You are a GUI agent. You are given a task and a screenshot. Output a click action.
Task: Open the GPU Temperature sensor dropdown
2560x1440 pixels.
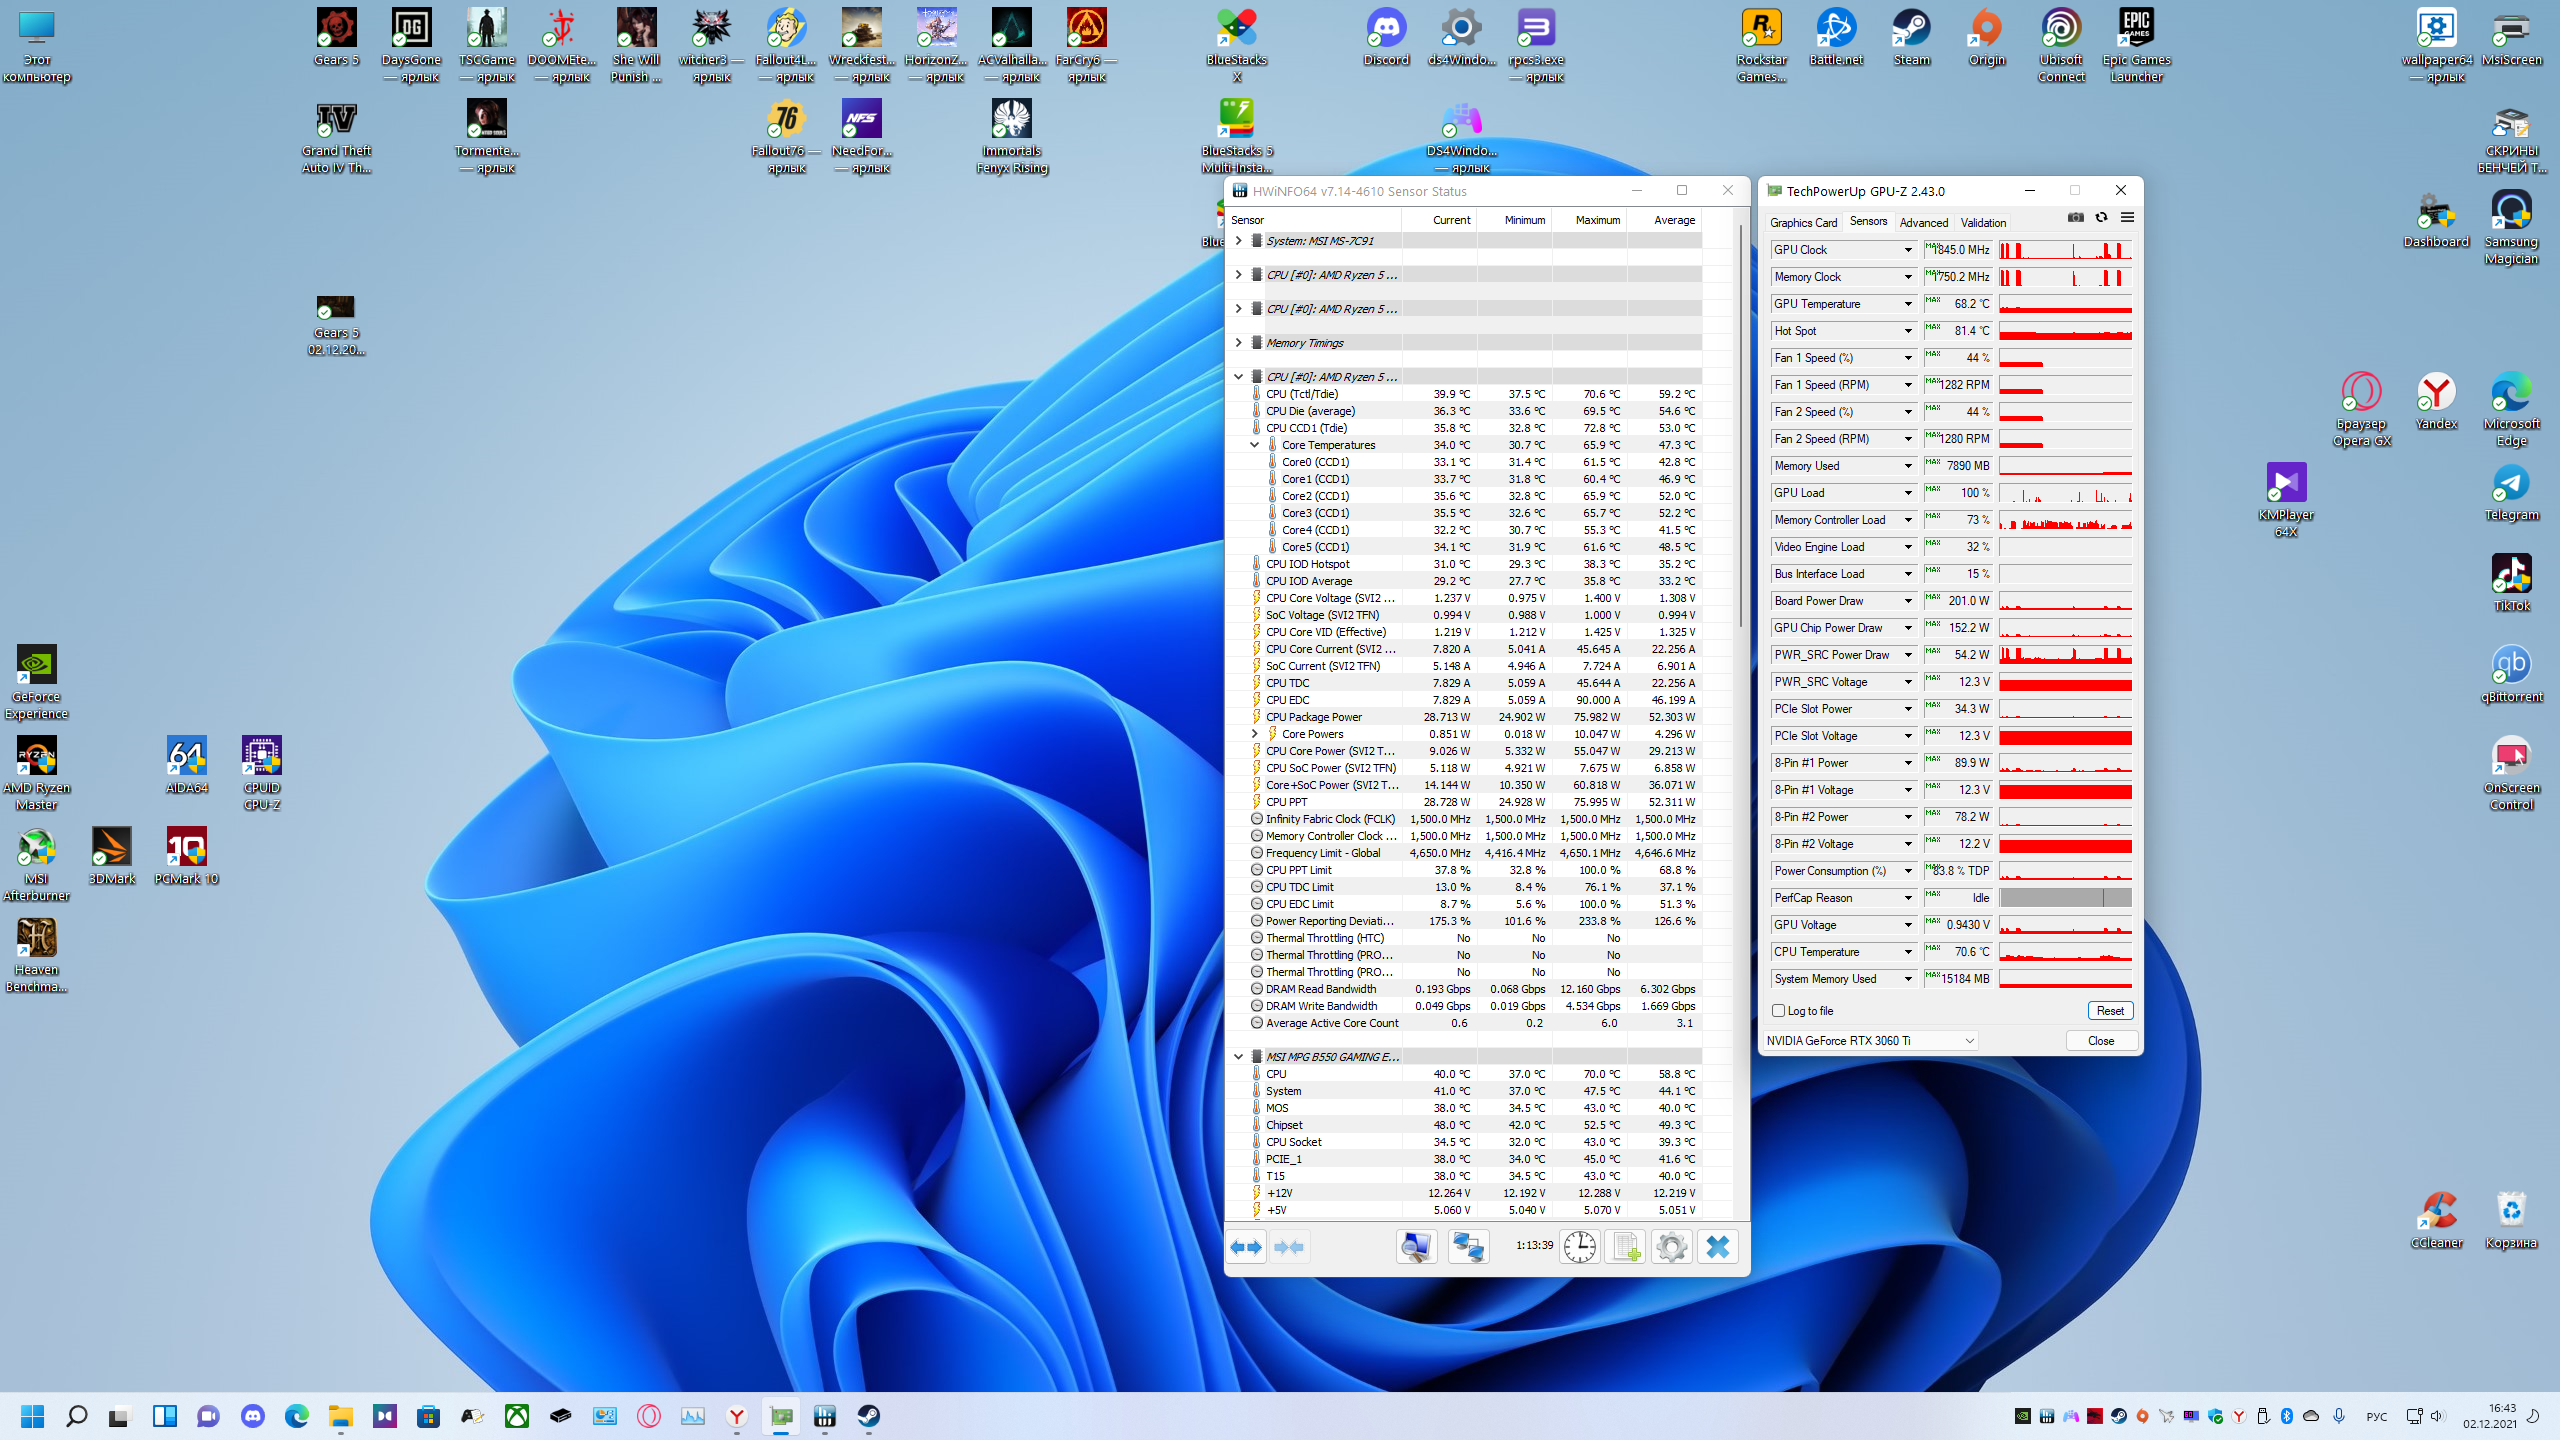tap(1907, 304)
